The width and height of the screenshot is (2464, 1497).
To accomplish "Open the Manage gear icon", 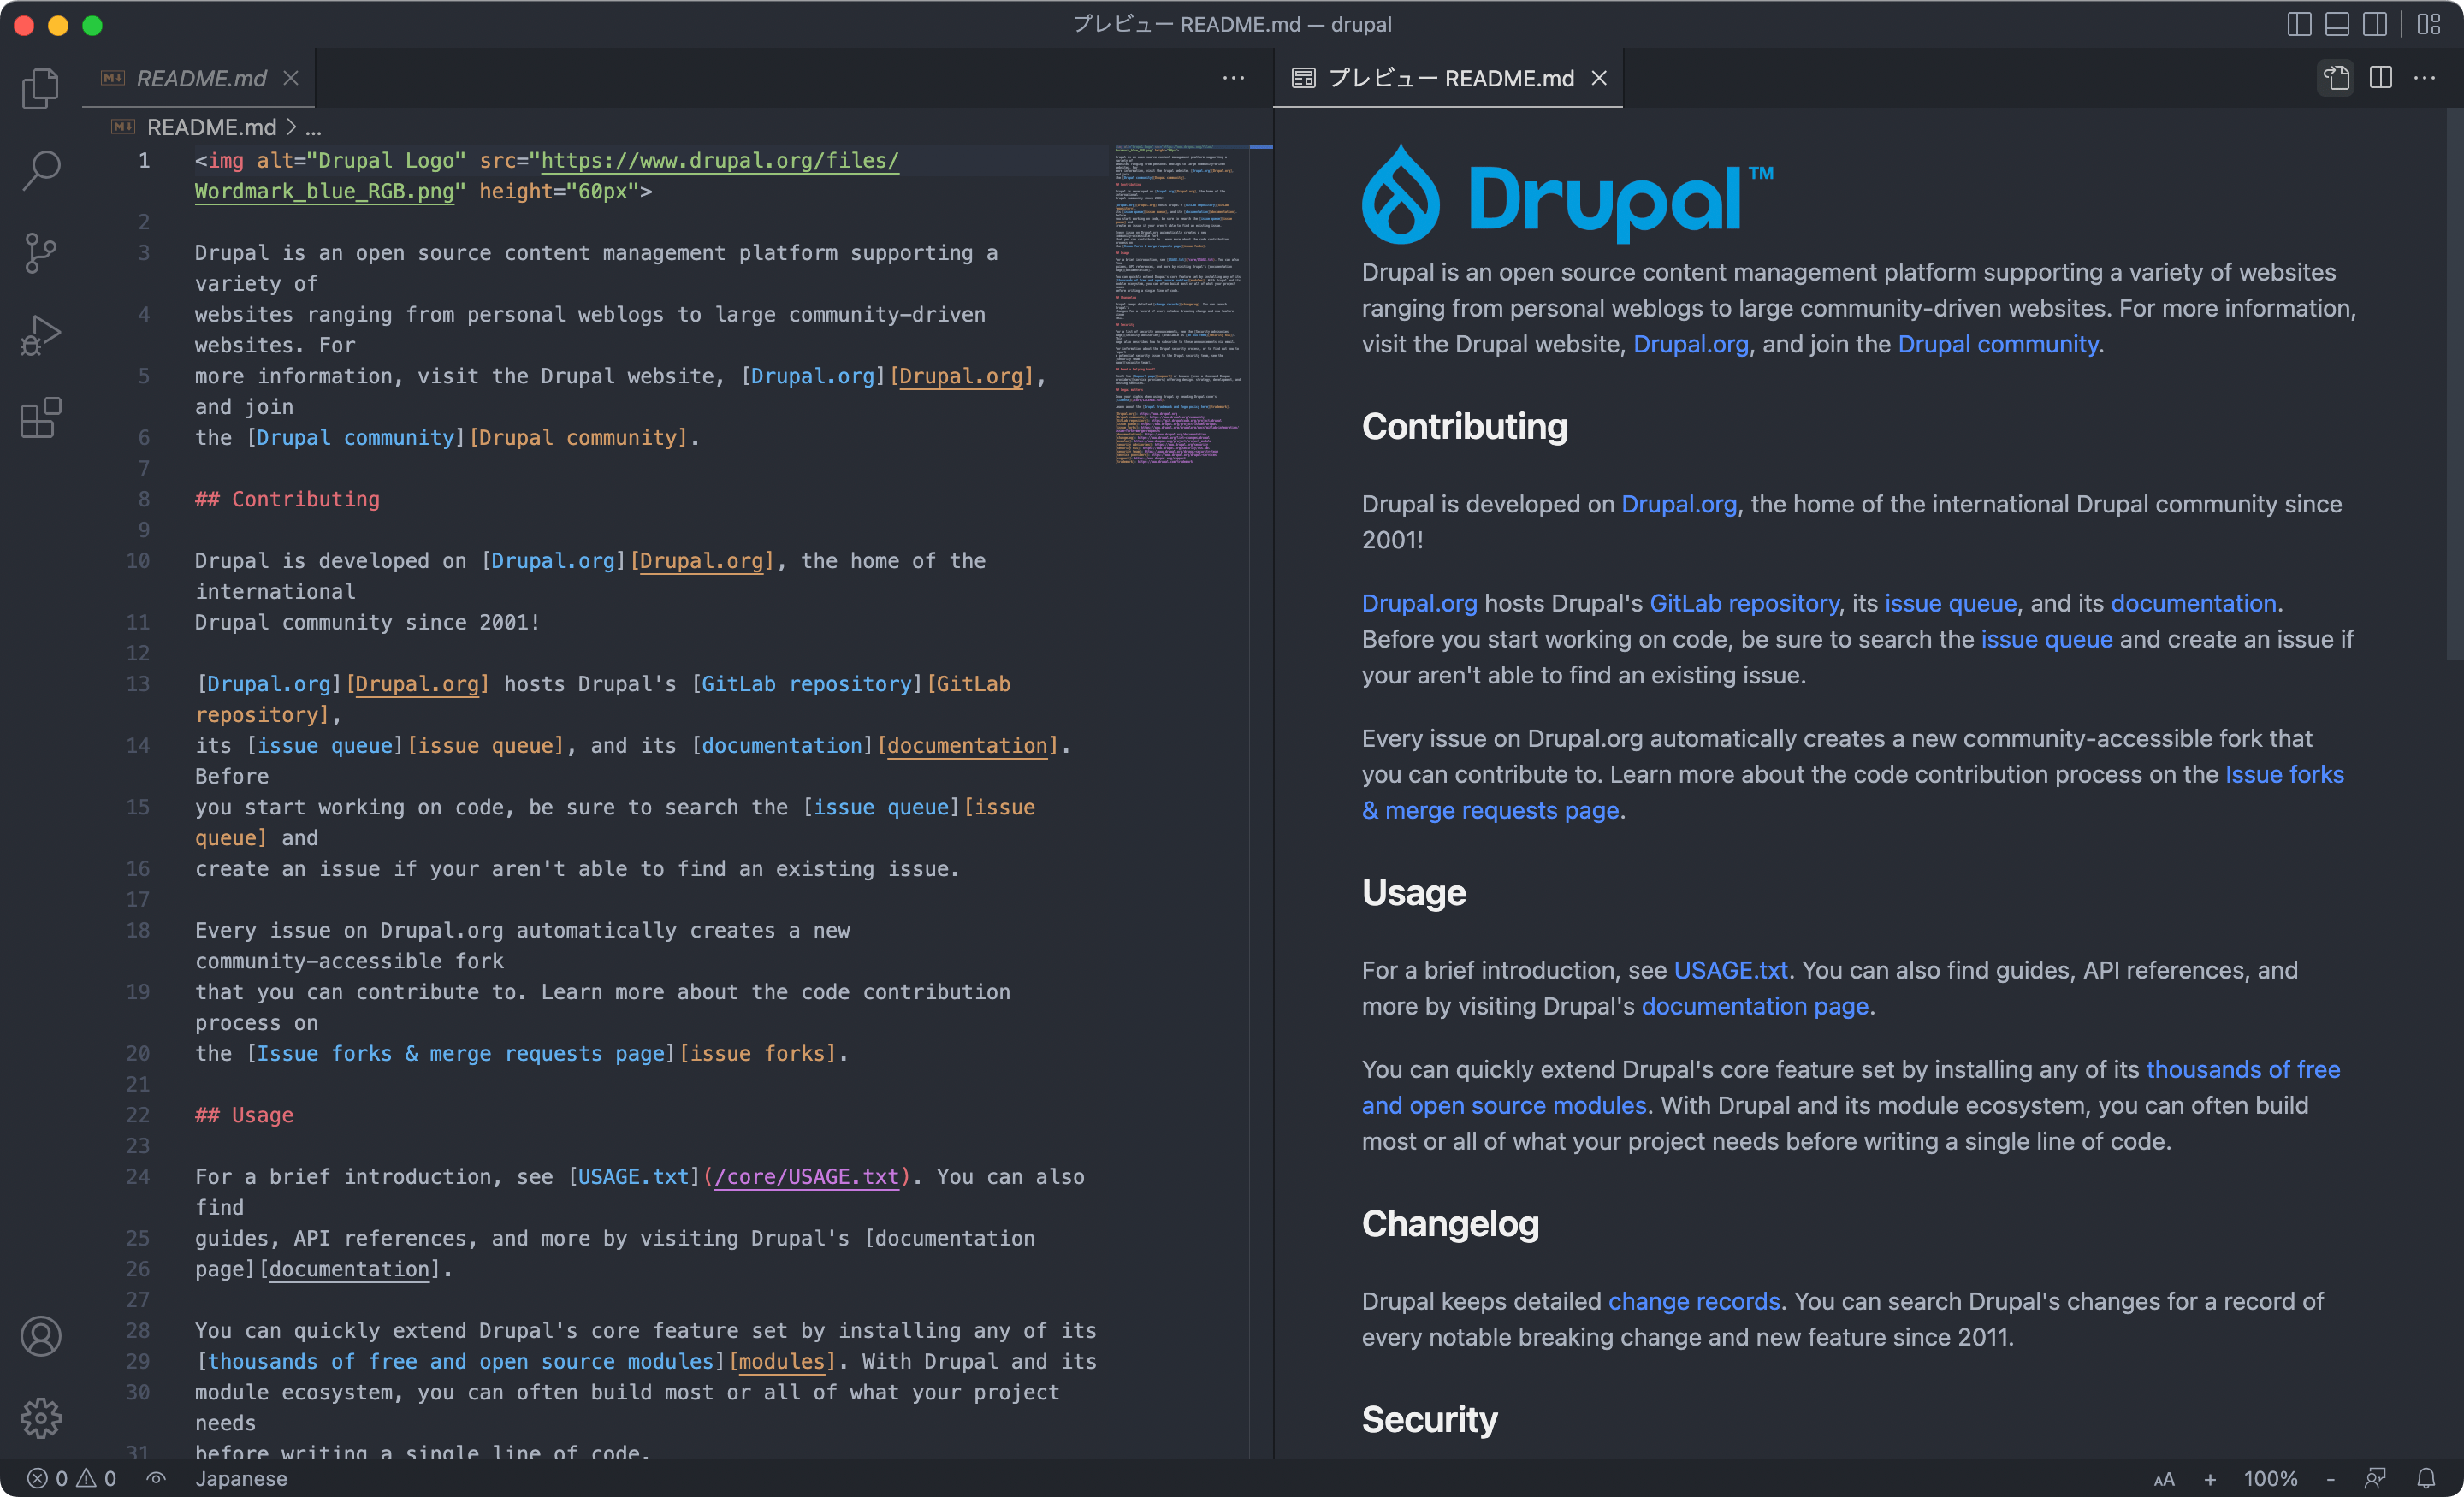I will click(40, 1418).
